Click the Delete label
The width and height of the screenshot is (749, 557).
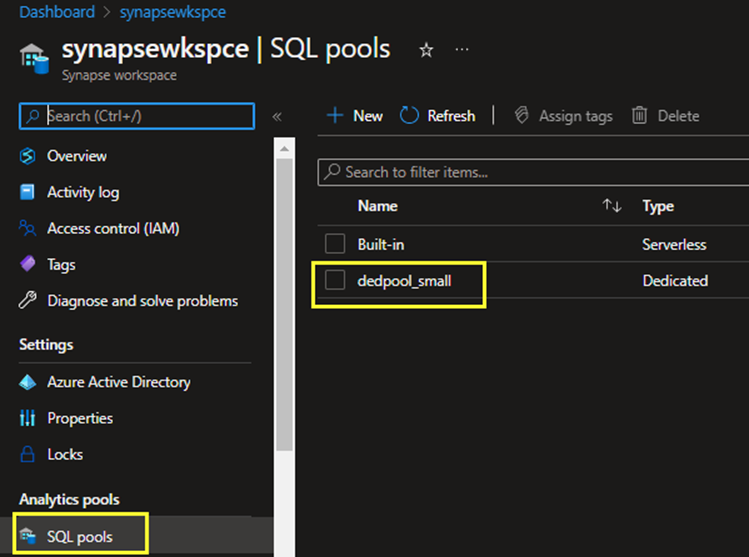click(x=678, y=116)
